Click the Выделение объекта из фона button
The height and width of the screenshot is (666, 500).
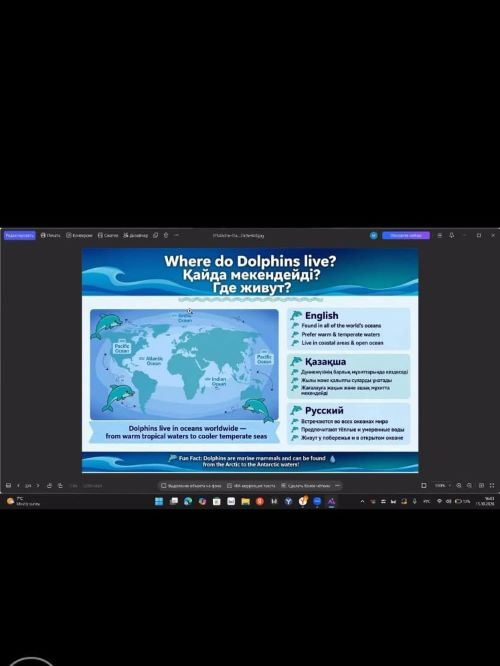[192, 485]
